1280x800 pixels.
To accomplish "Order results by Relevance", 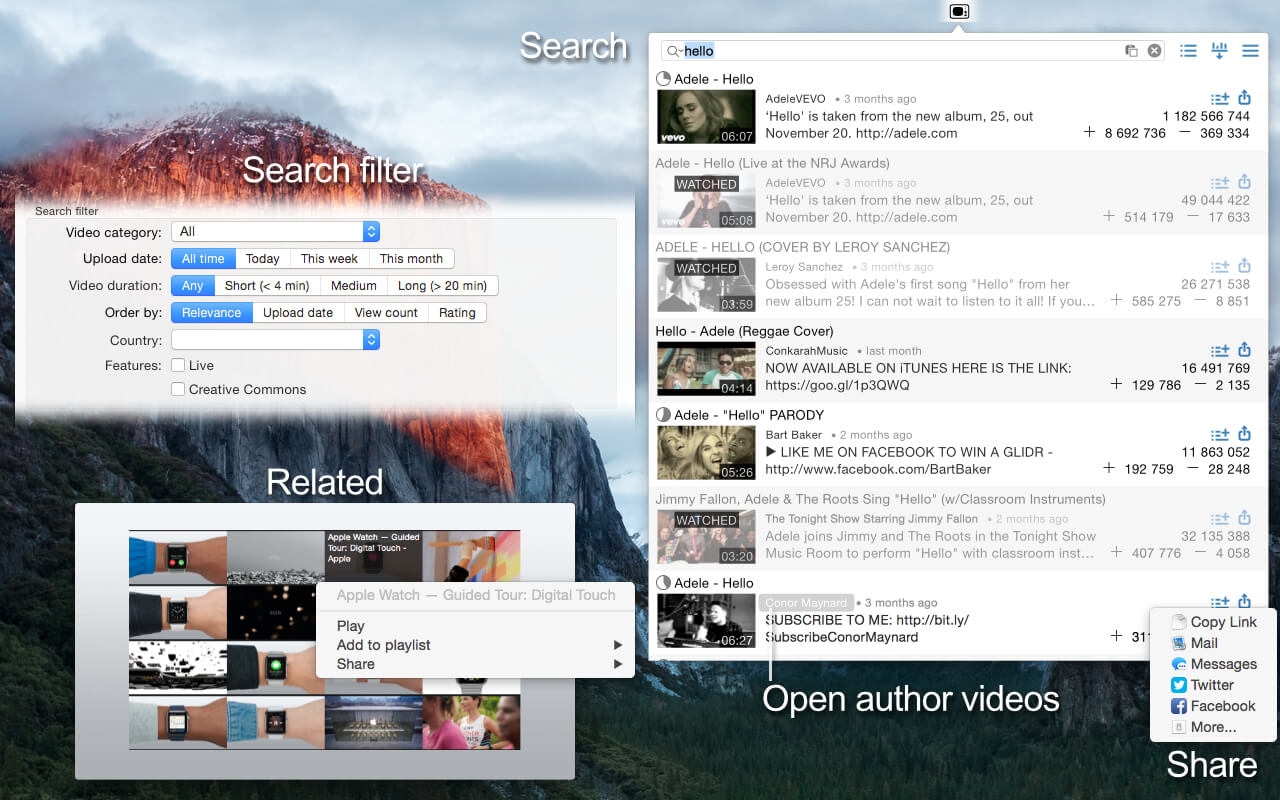I will [211, 313].
